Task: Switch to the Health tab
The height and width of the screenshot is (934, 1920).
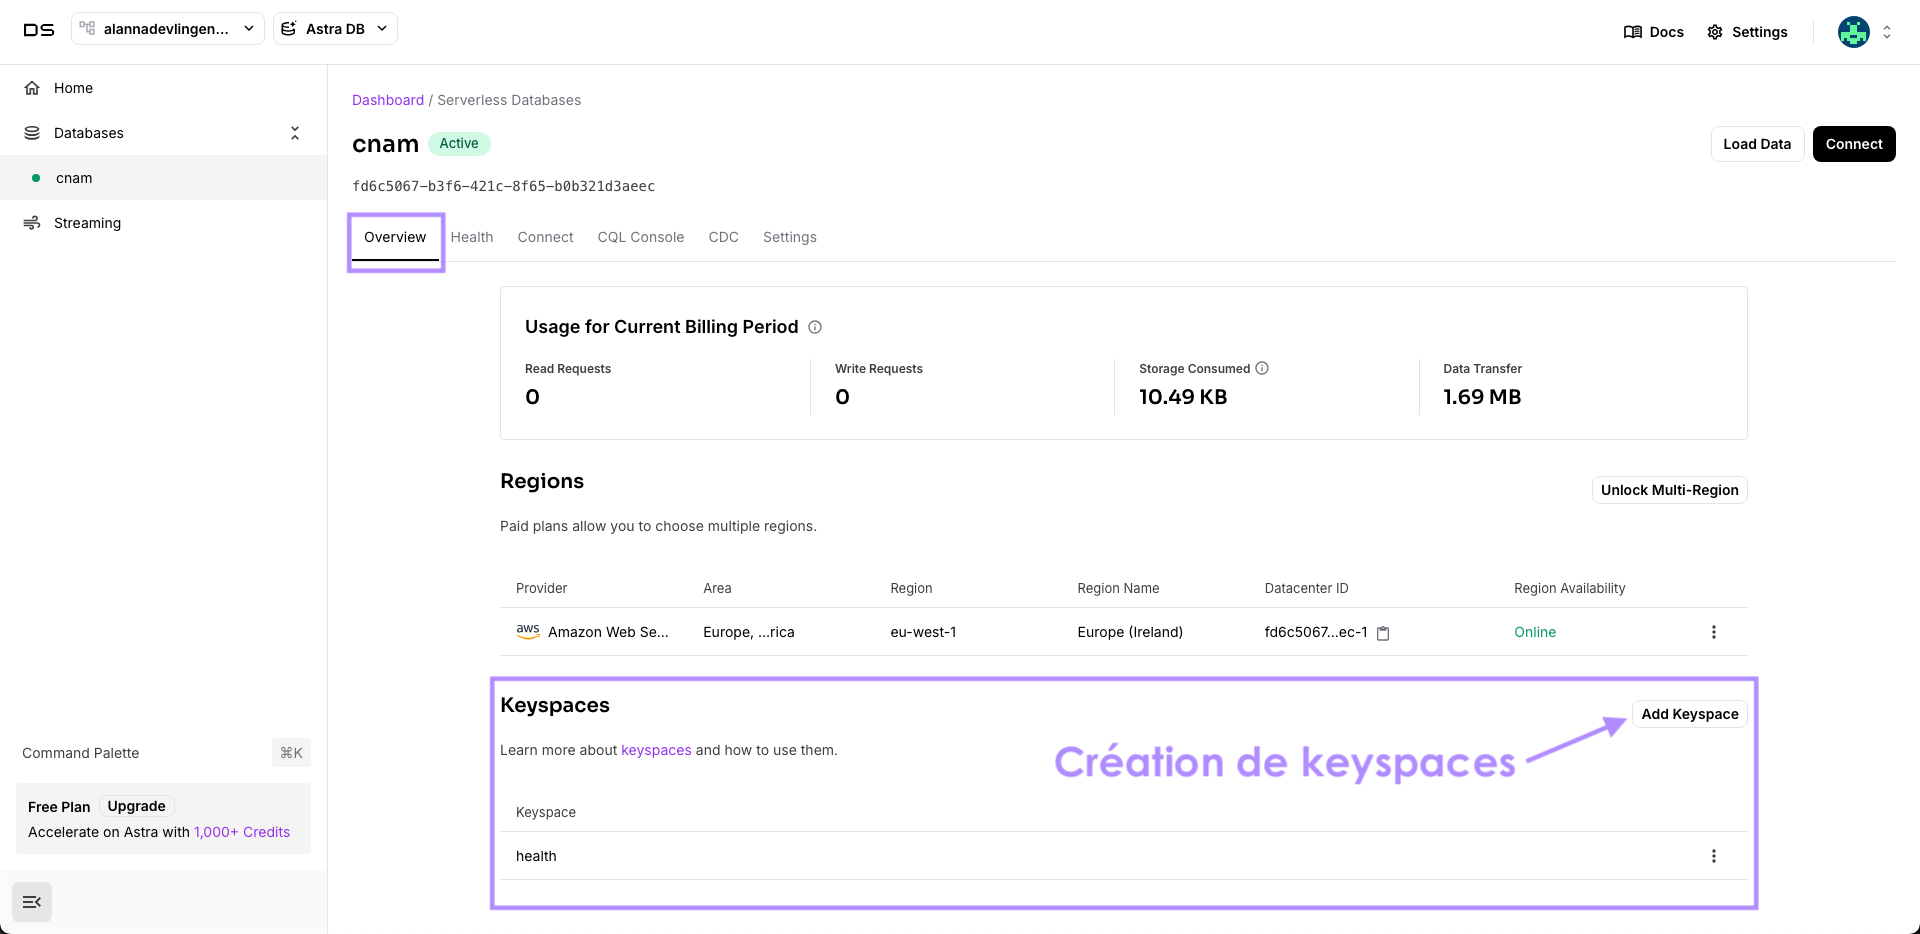Action: pyautogui.click(x=472, y=237)
